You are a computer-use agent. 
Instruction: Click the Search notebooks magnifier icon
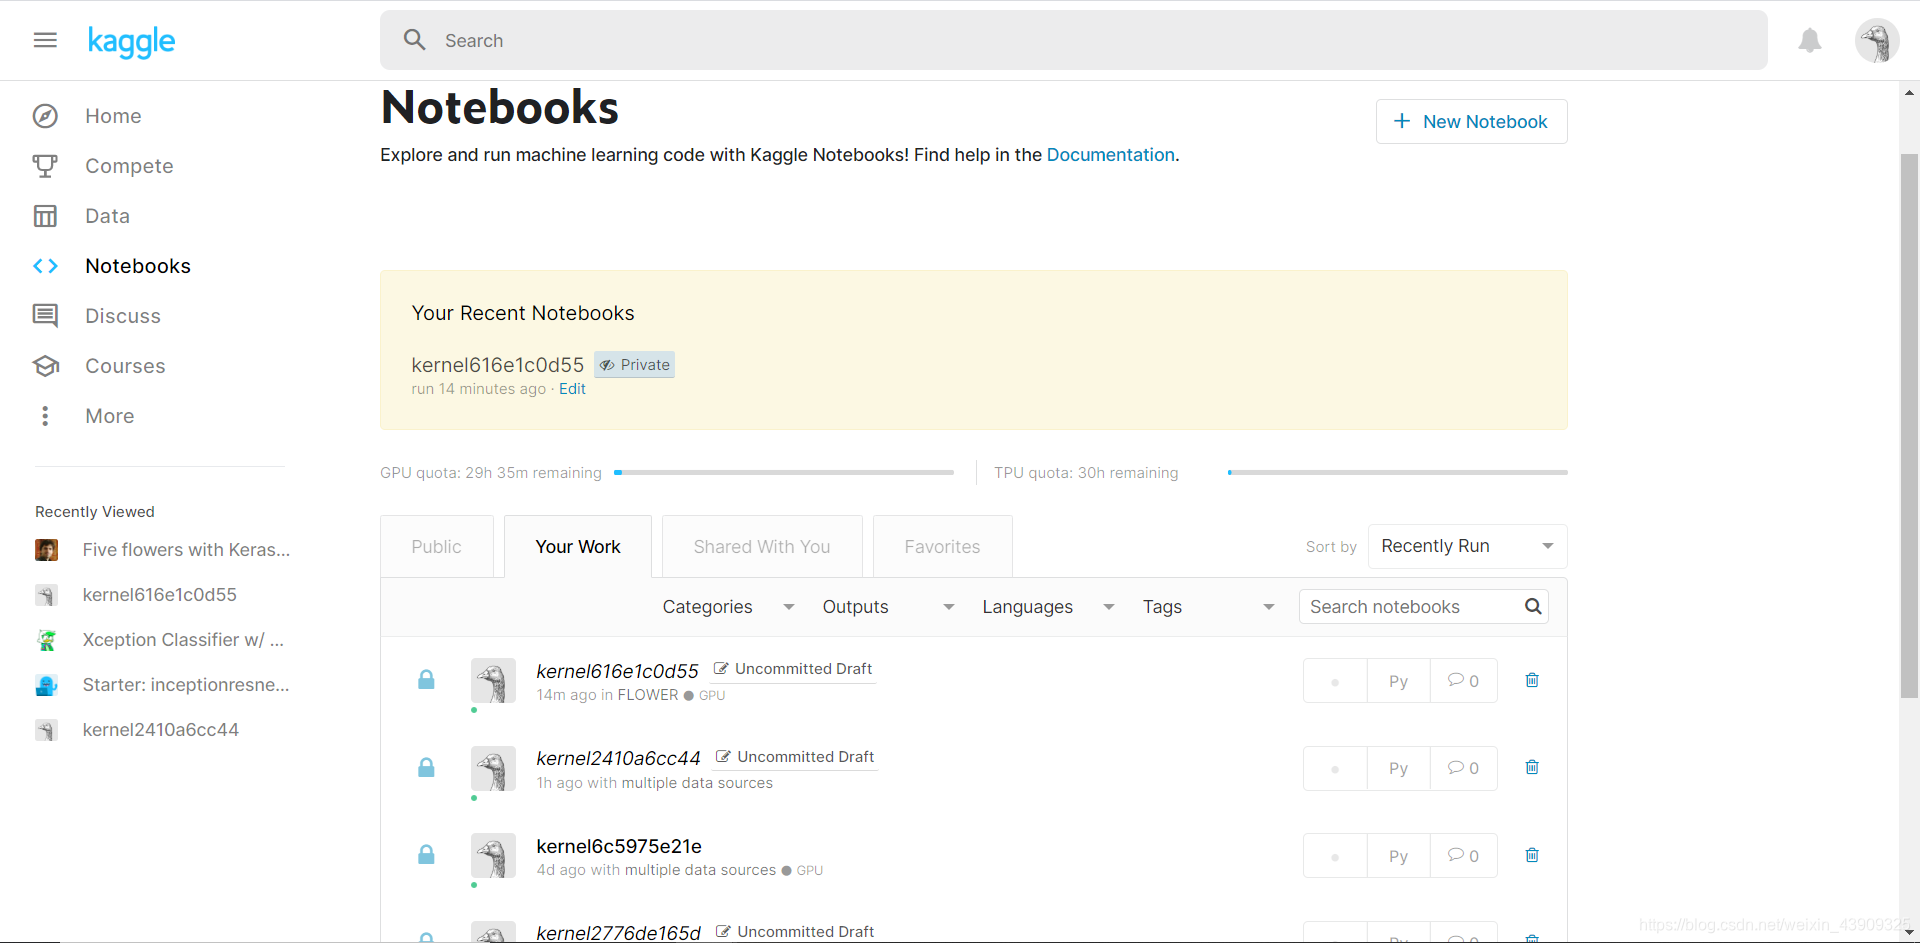click(1533, 606)
